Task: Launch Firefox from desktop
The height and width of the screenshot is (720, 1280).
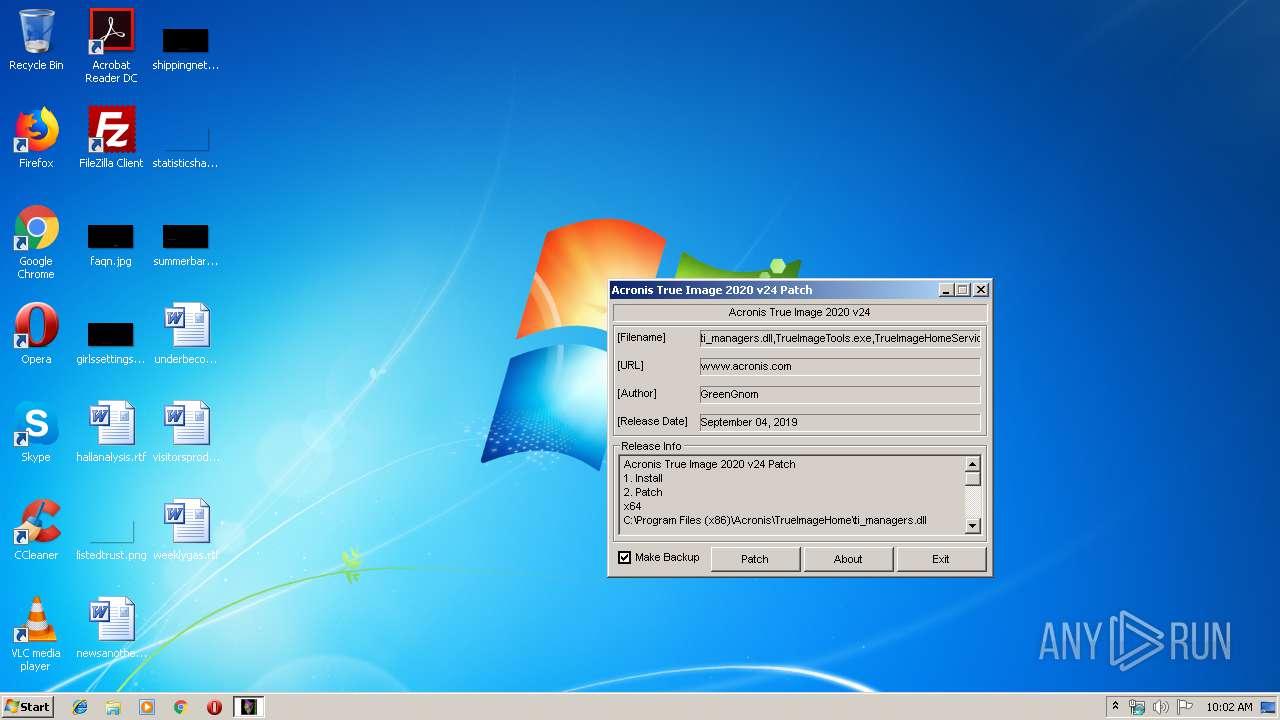Action: click(36, 138)
